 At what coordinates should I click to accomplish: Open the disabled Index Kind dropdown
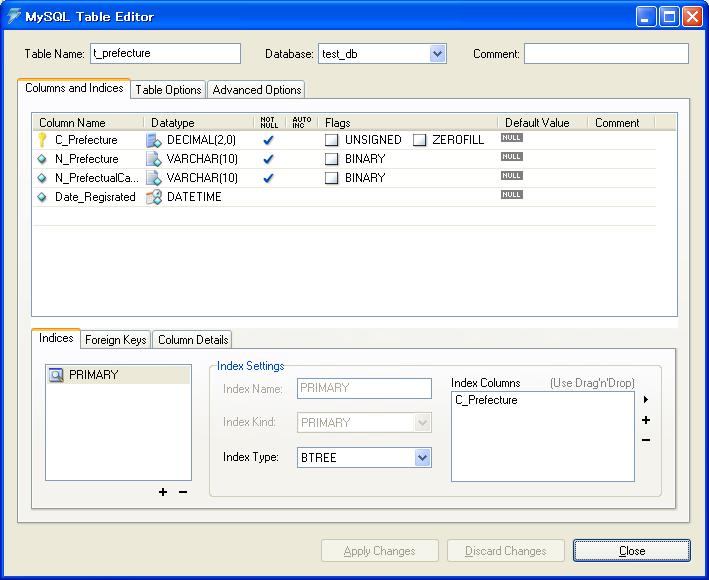click(x=422, y=423)
